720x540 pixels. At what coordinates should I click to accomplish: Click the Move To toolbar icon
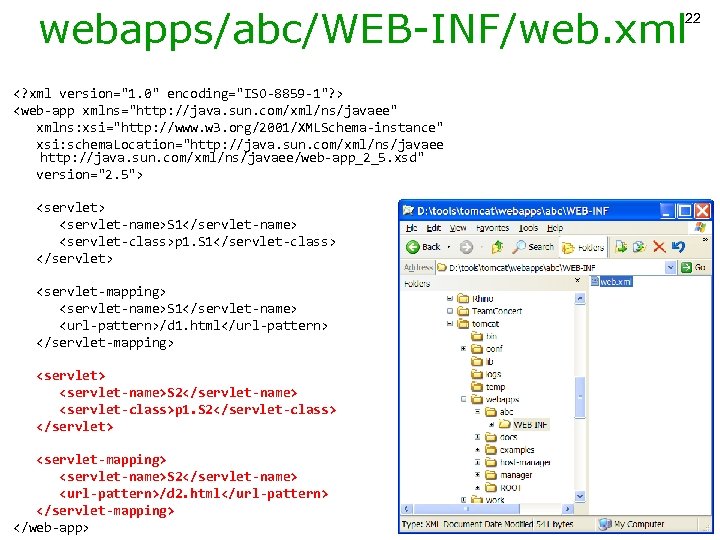pos(621,247)
